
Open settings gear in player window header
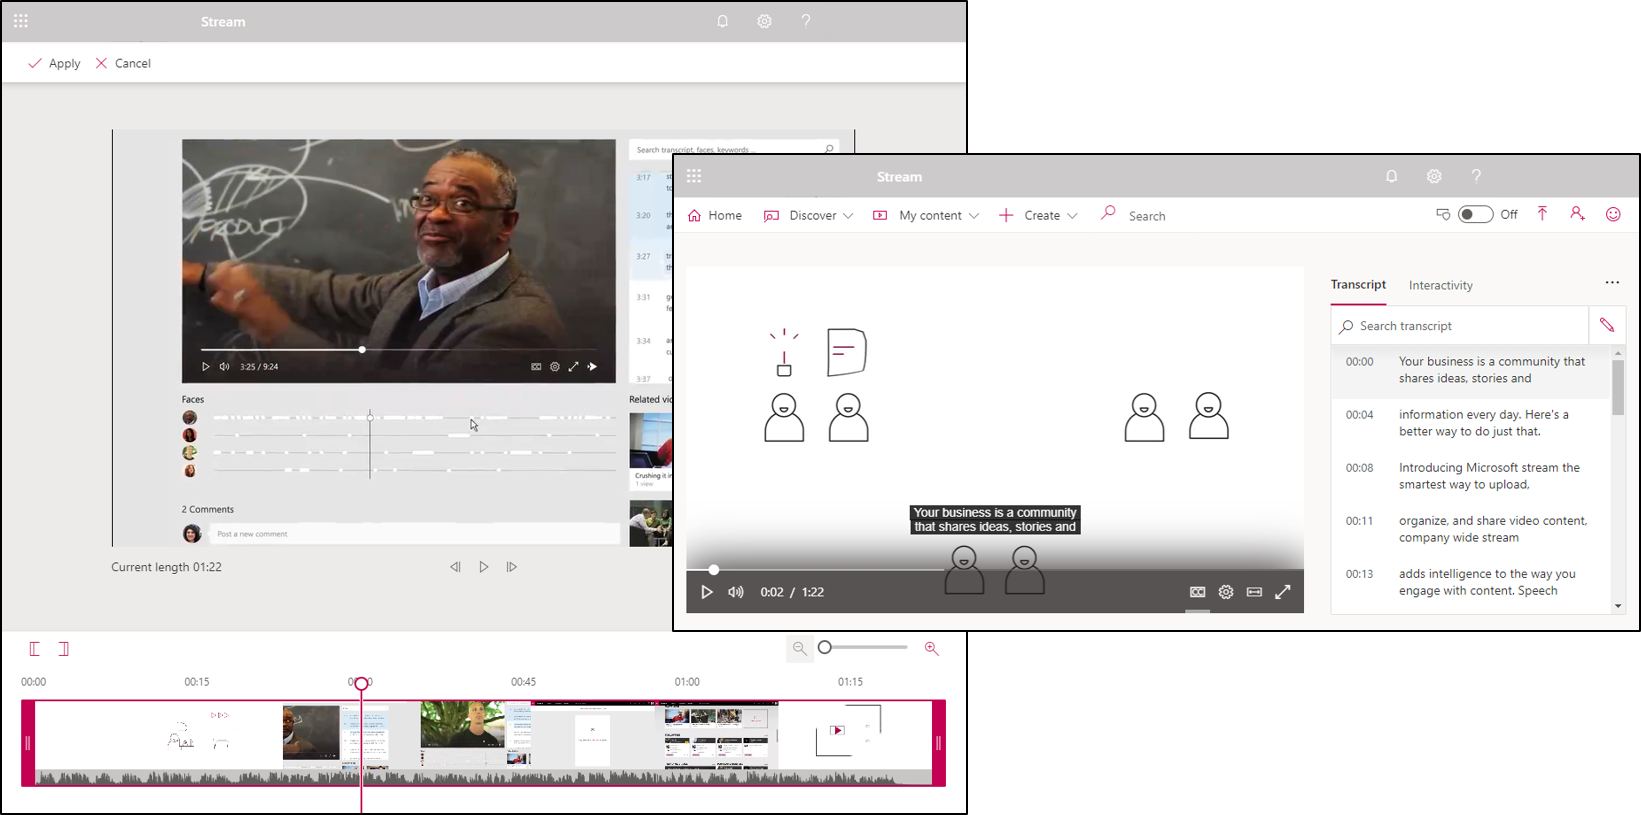1434,176
